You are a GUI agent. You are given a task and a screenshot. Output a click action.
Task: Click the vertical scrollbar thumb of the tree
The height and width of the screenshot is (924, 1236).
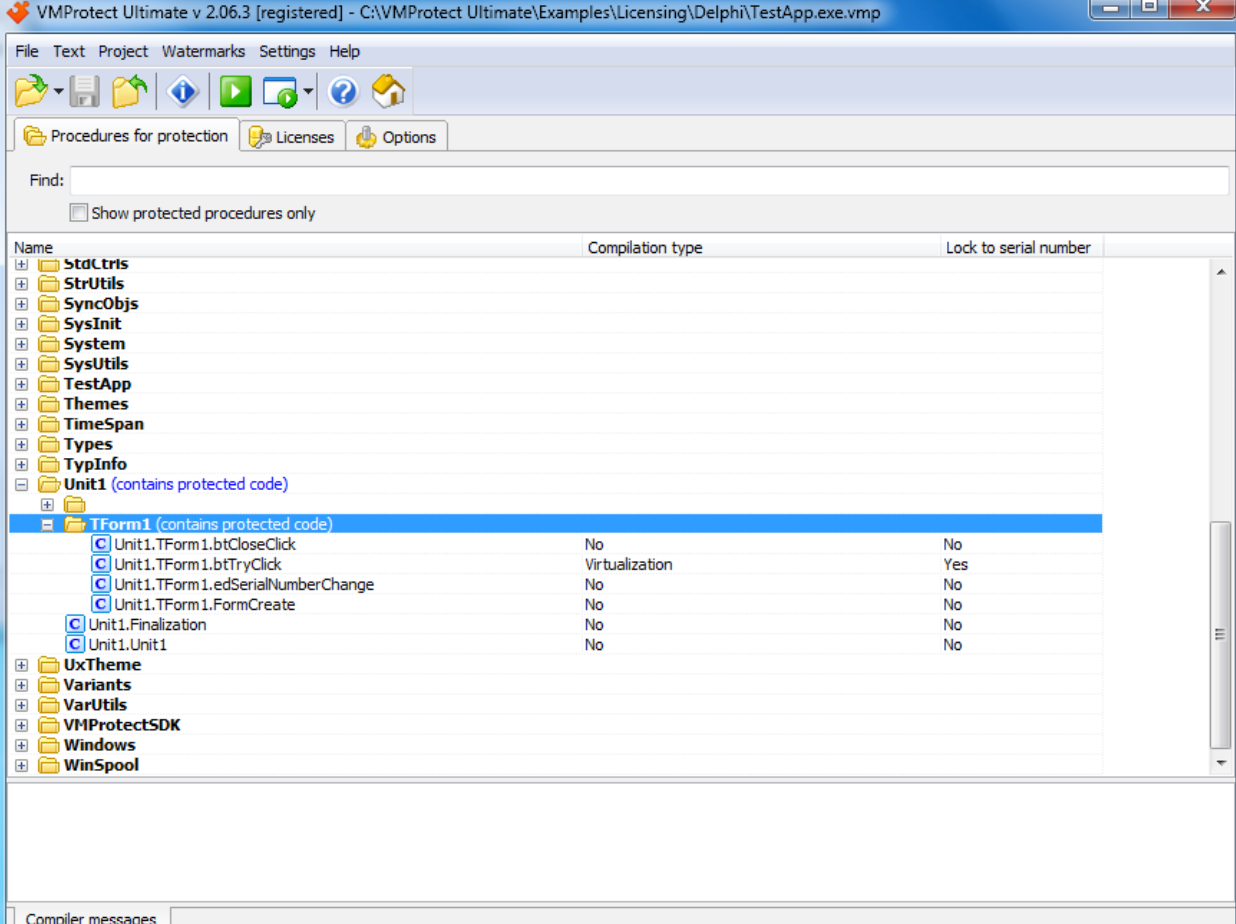coord(1220,634)
